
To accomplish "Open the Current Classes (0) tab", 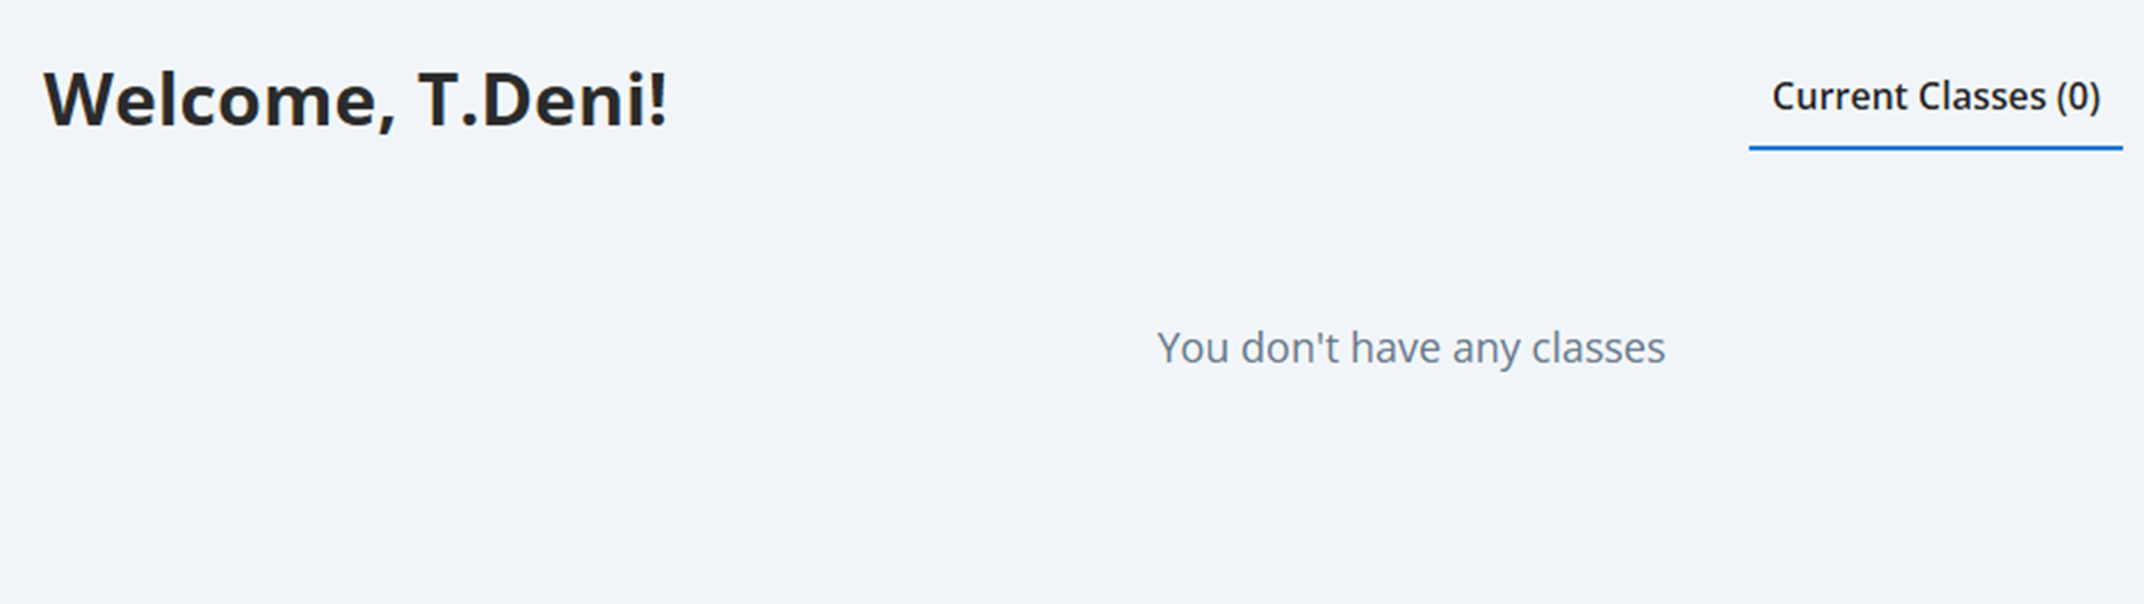I will click(1935, 98).
